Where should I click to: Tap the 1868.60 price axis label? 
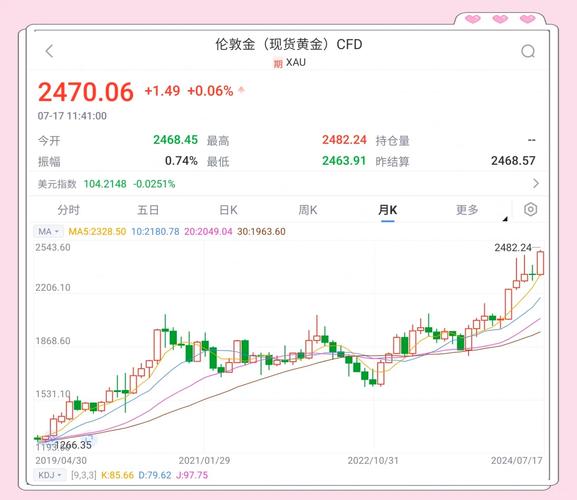click(x=53, y=341)
